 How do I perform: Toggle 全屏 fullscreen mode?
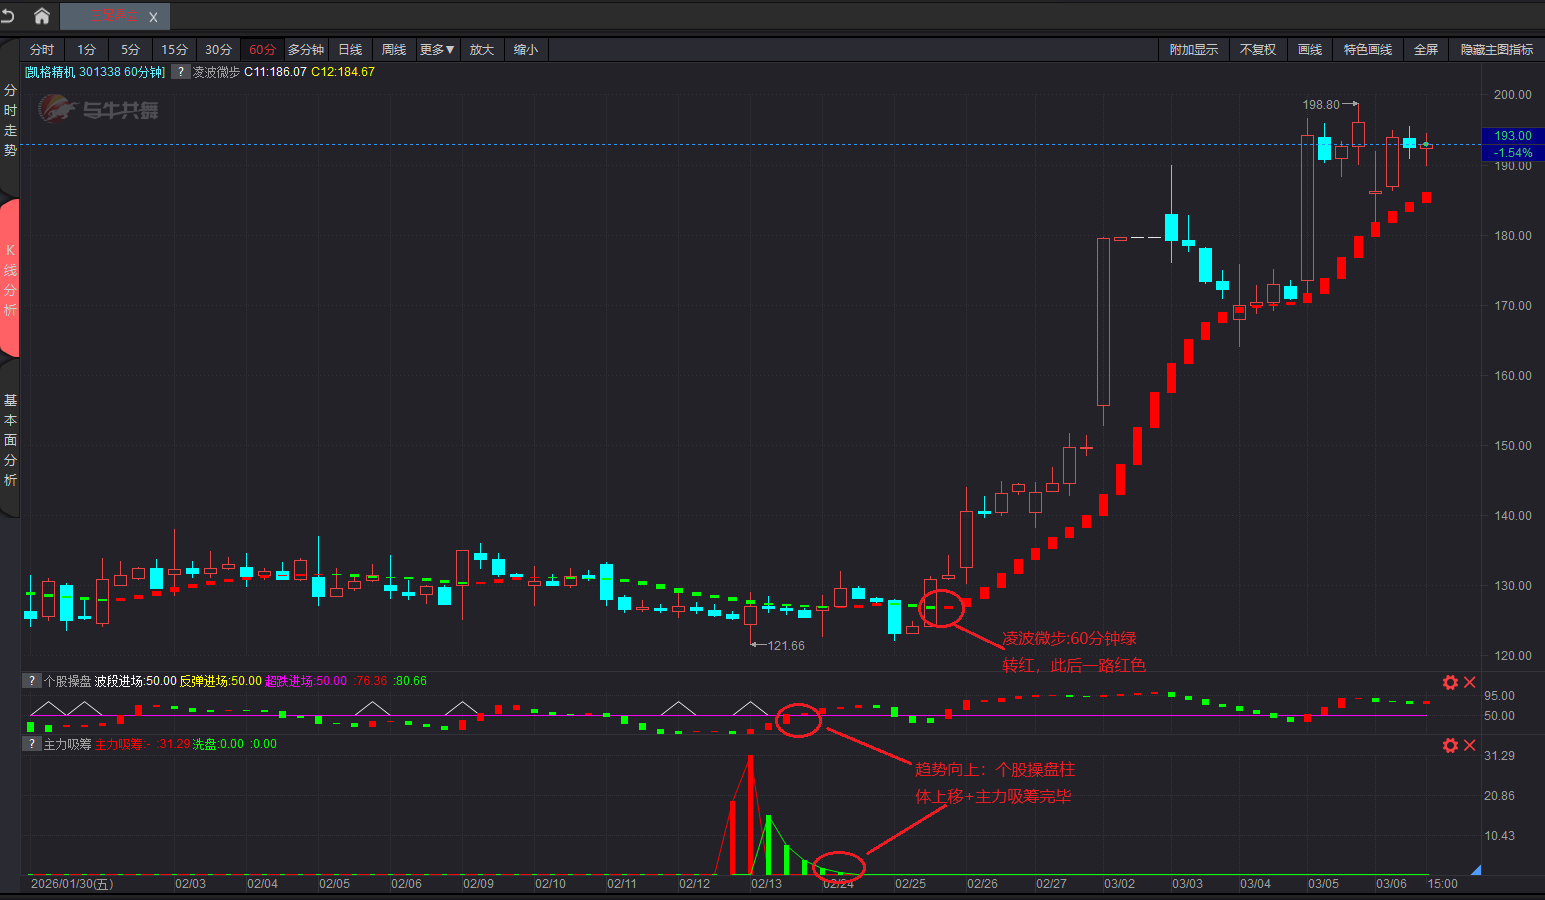tap(1425, 50)
